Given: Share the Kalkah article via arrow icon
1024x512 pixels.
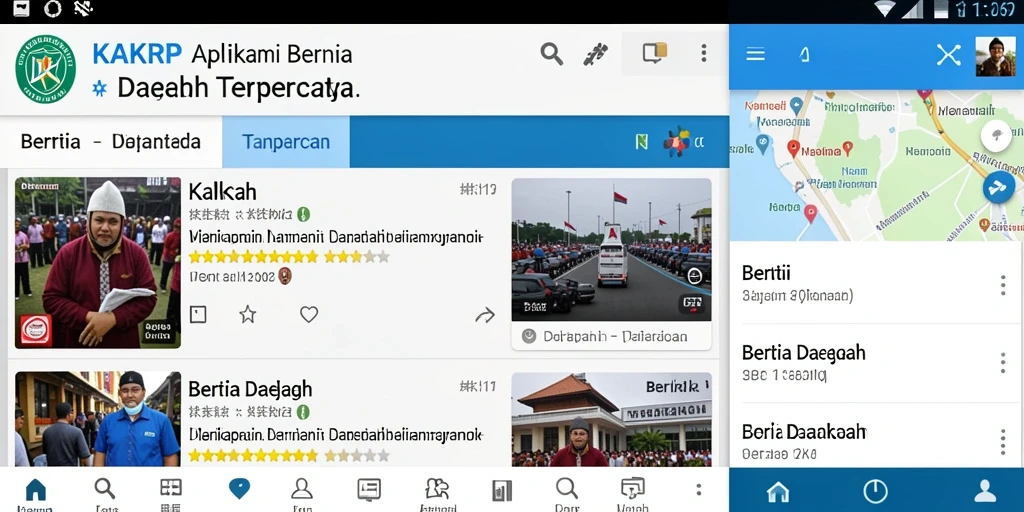Looking at the screenshot, I should (485, 316).
